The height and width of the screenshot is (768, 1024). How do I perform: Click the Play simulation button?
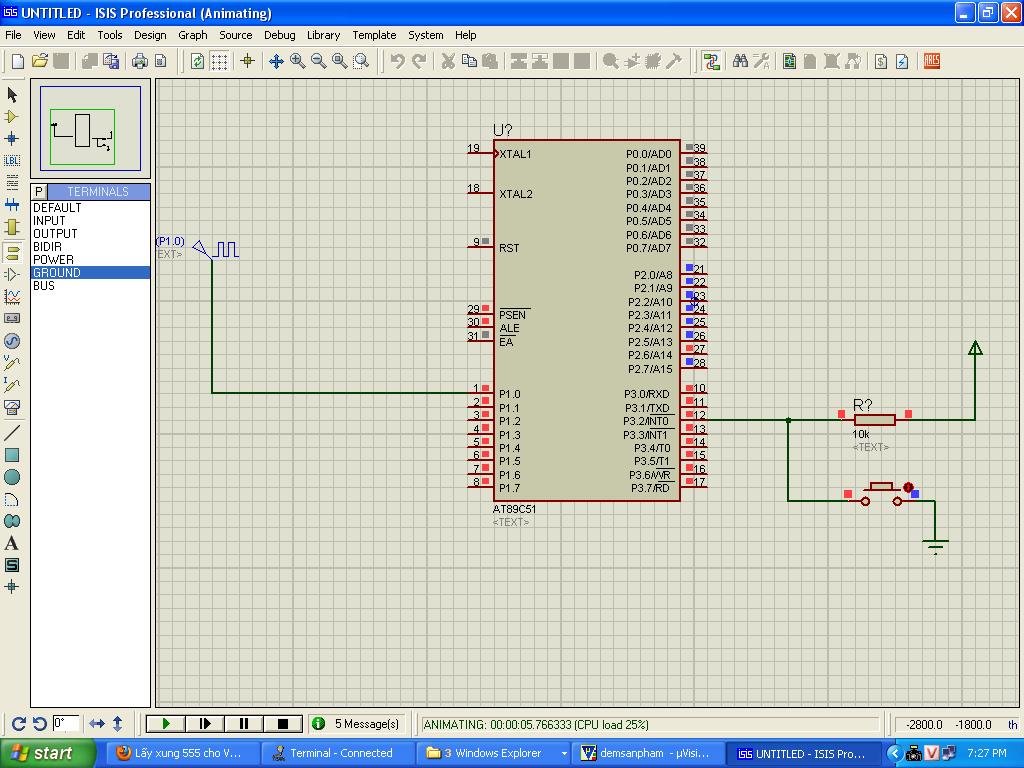tap(166, 724)
